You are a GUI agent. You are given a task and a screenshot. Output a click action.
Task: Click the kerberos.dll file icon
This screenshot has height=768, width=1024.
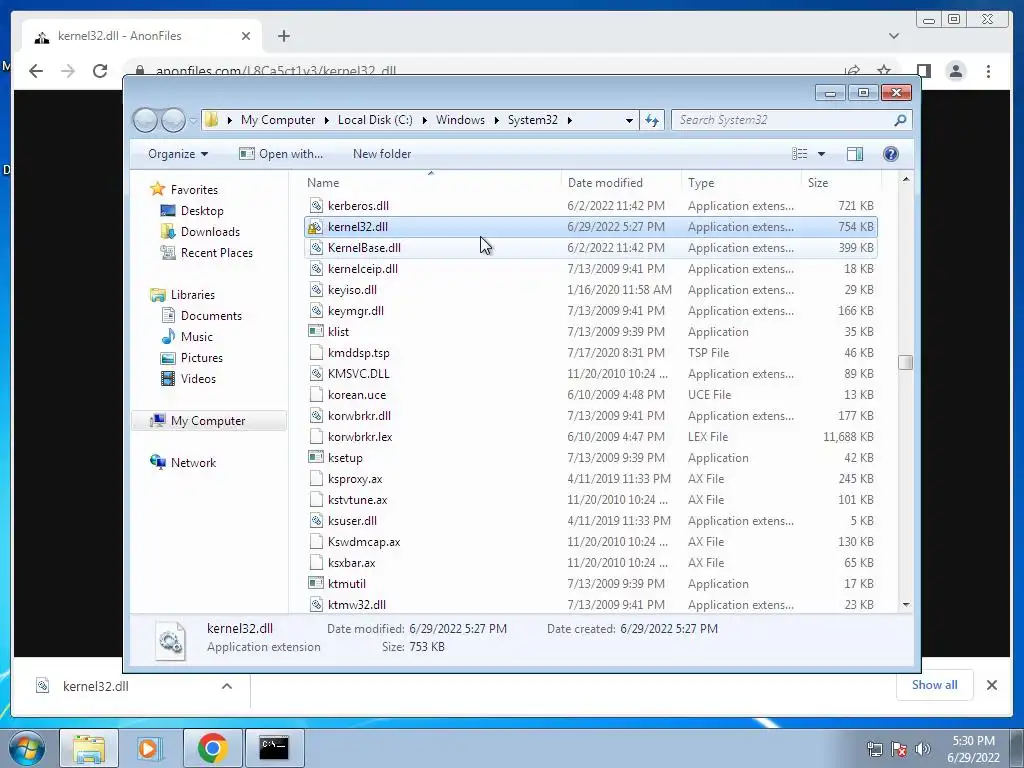coord(316,206)
